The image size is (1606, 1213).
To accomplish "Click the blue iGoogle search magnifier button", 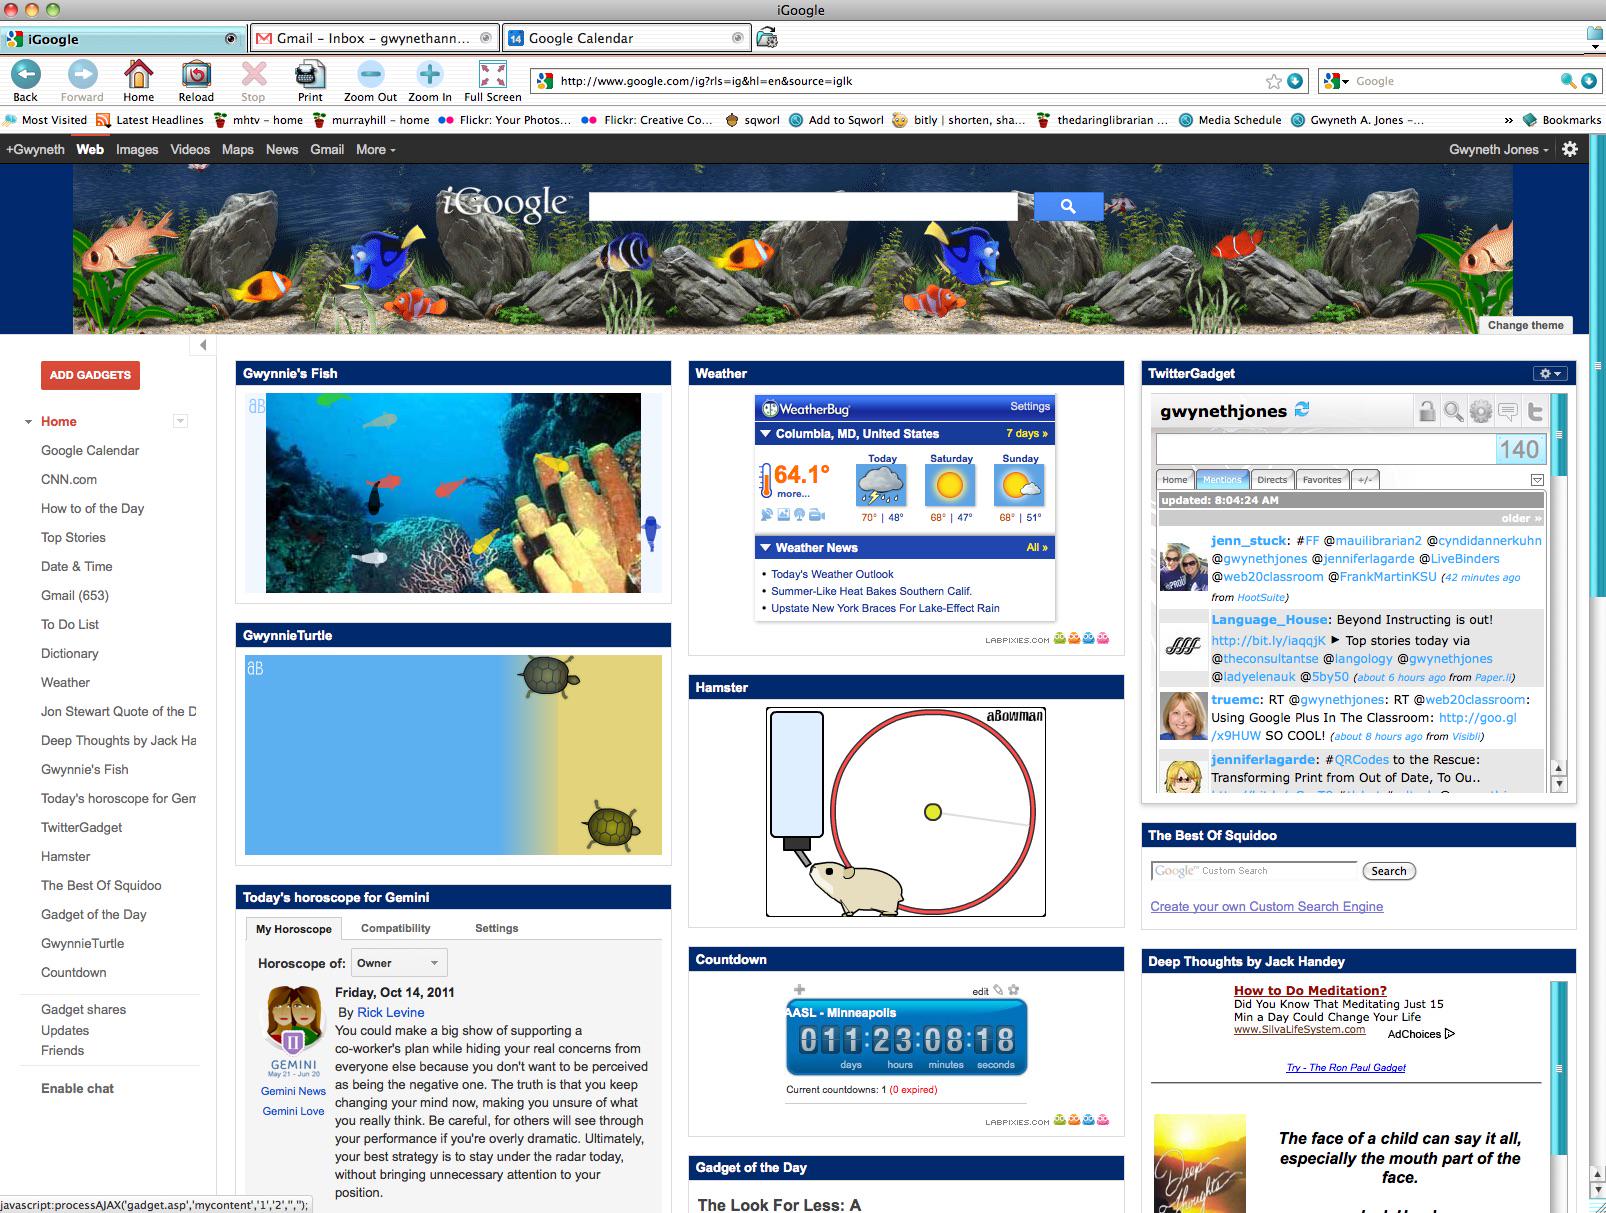I will 1068,206.
